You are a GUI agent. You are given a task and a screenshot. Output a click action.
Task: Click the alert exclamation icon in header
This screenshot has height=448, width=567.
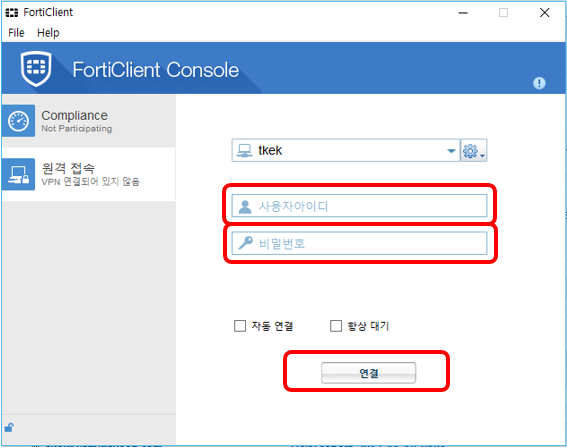click(539, 83)
